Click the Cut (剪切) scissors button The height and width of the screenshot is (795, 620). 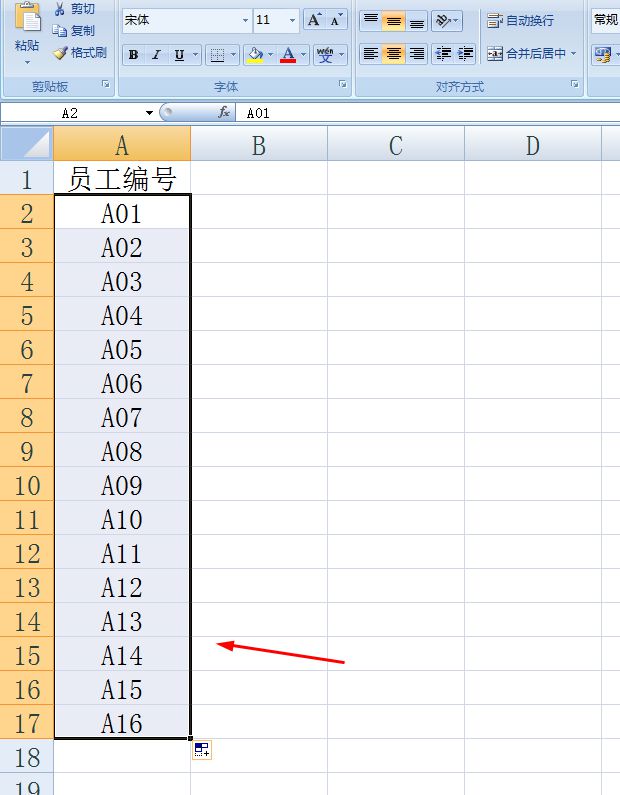point(74,9)
